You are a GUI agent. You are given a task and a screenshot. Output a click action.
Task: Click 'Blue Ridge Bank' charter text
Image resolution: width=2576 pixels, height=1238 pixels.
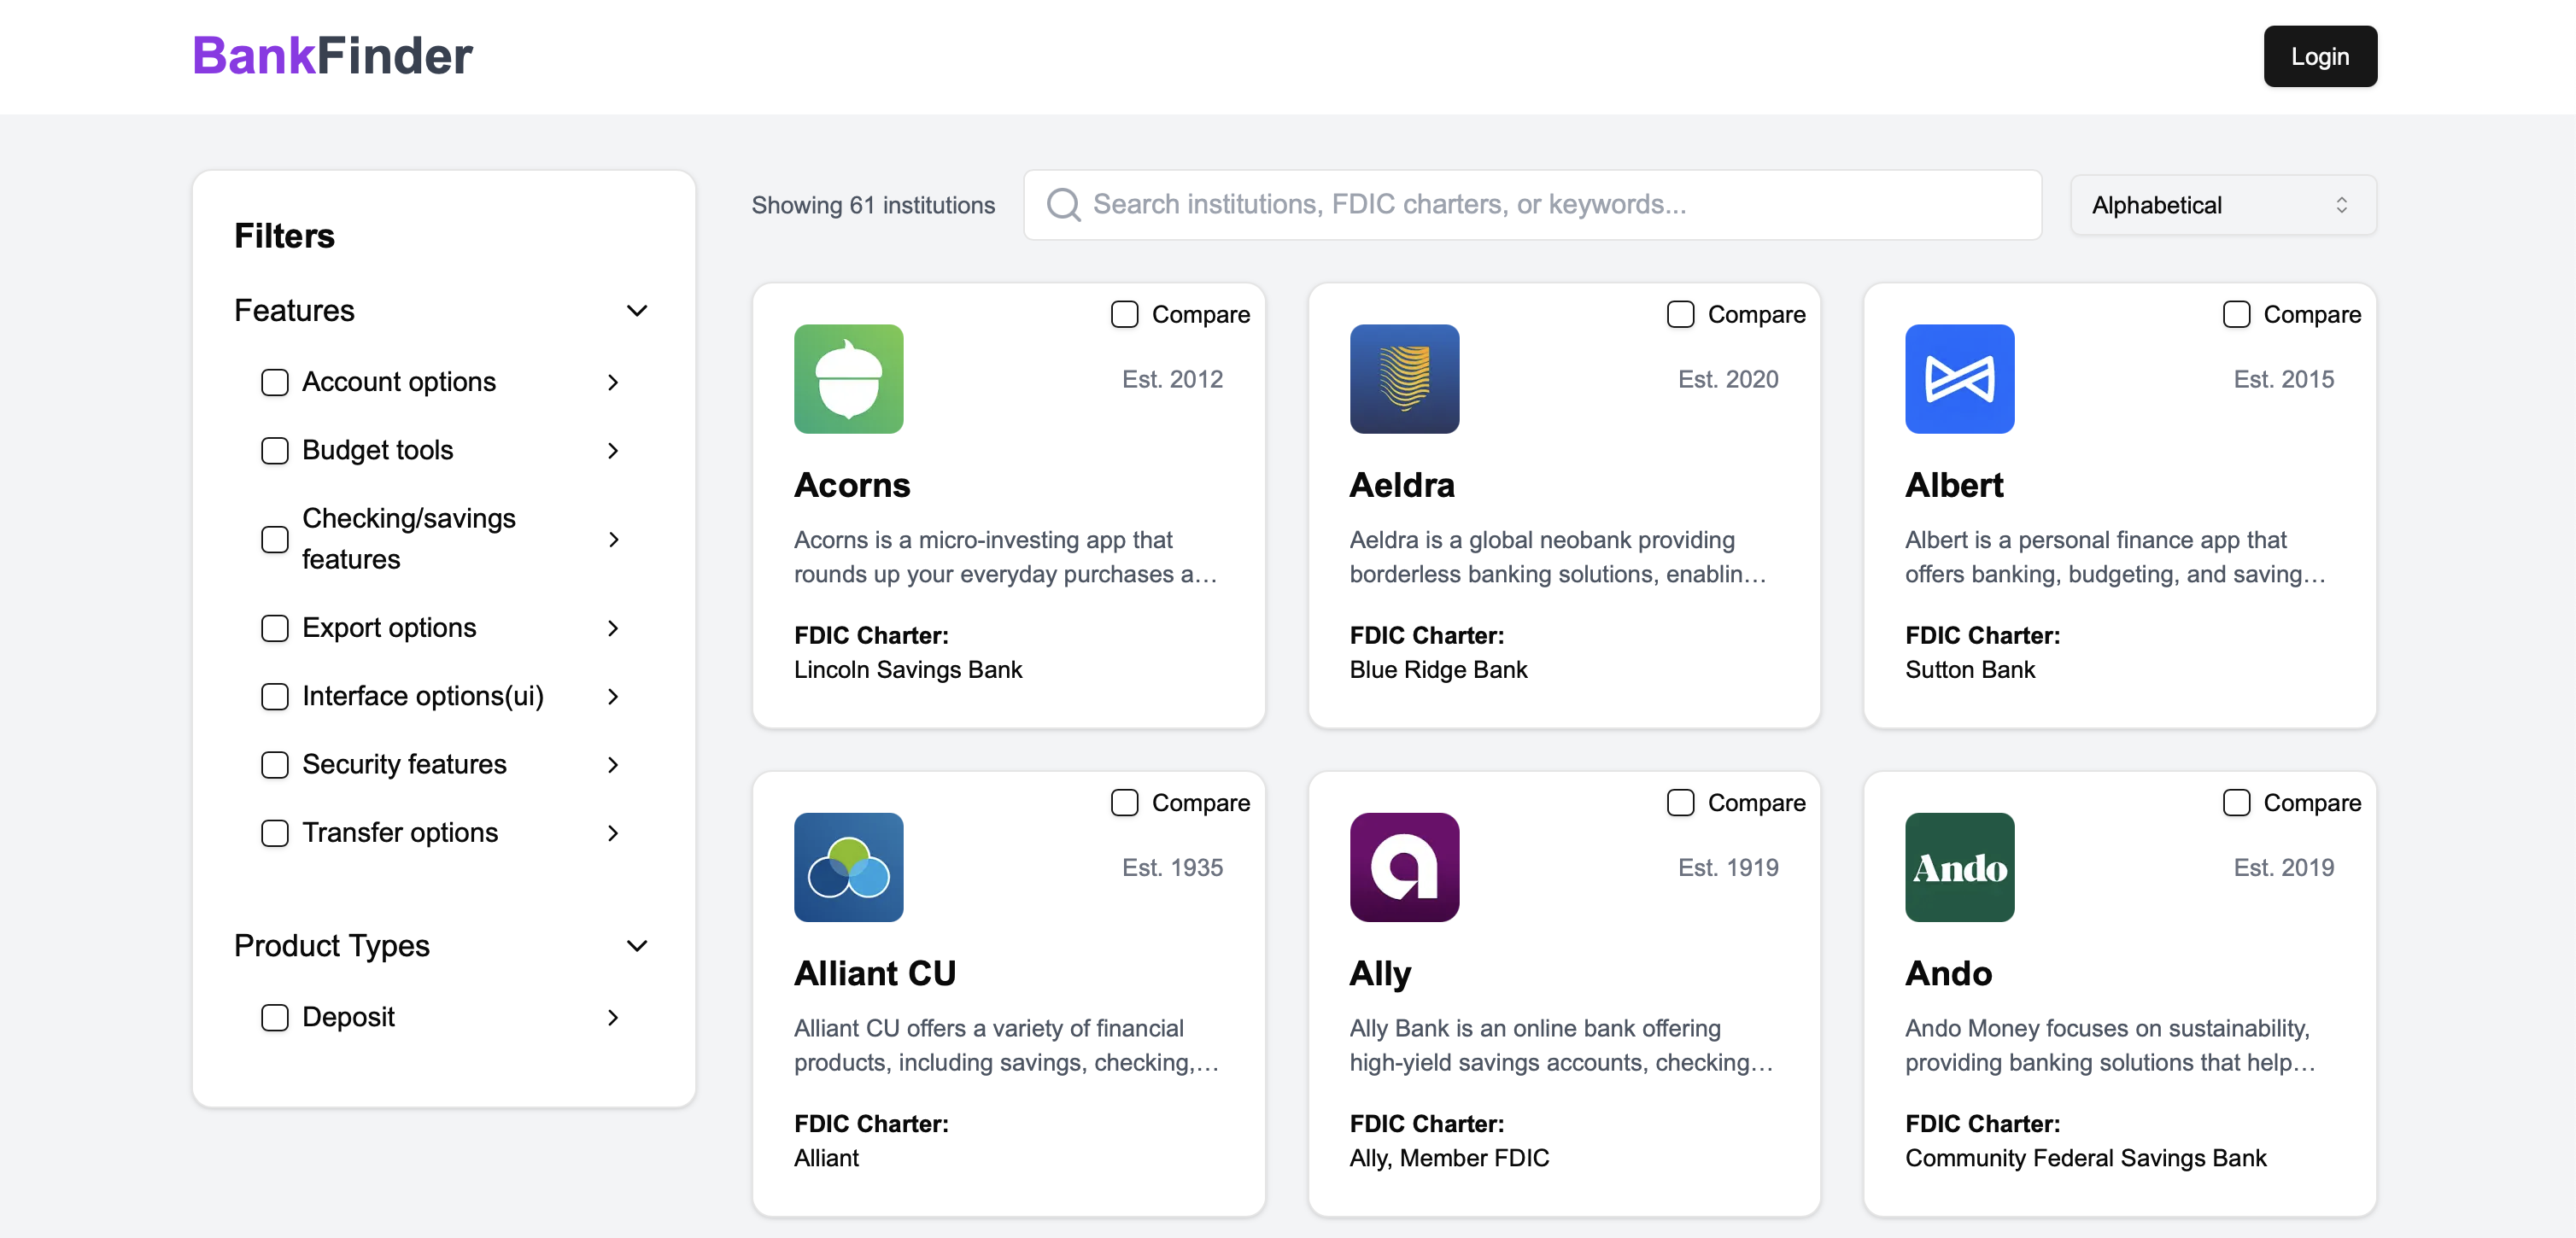[x=1438, y=670]
